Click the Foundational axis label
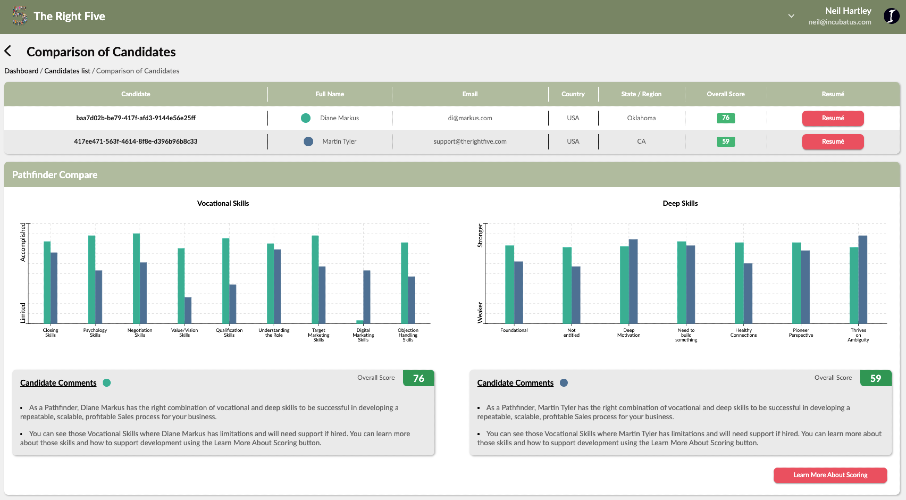Image resolution: width=906 pixels, height=500 pixels. pos(514,330)
